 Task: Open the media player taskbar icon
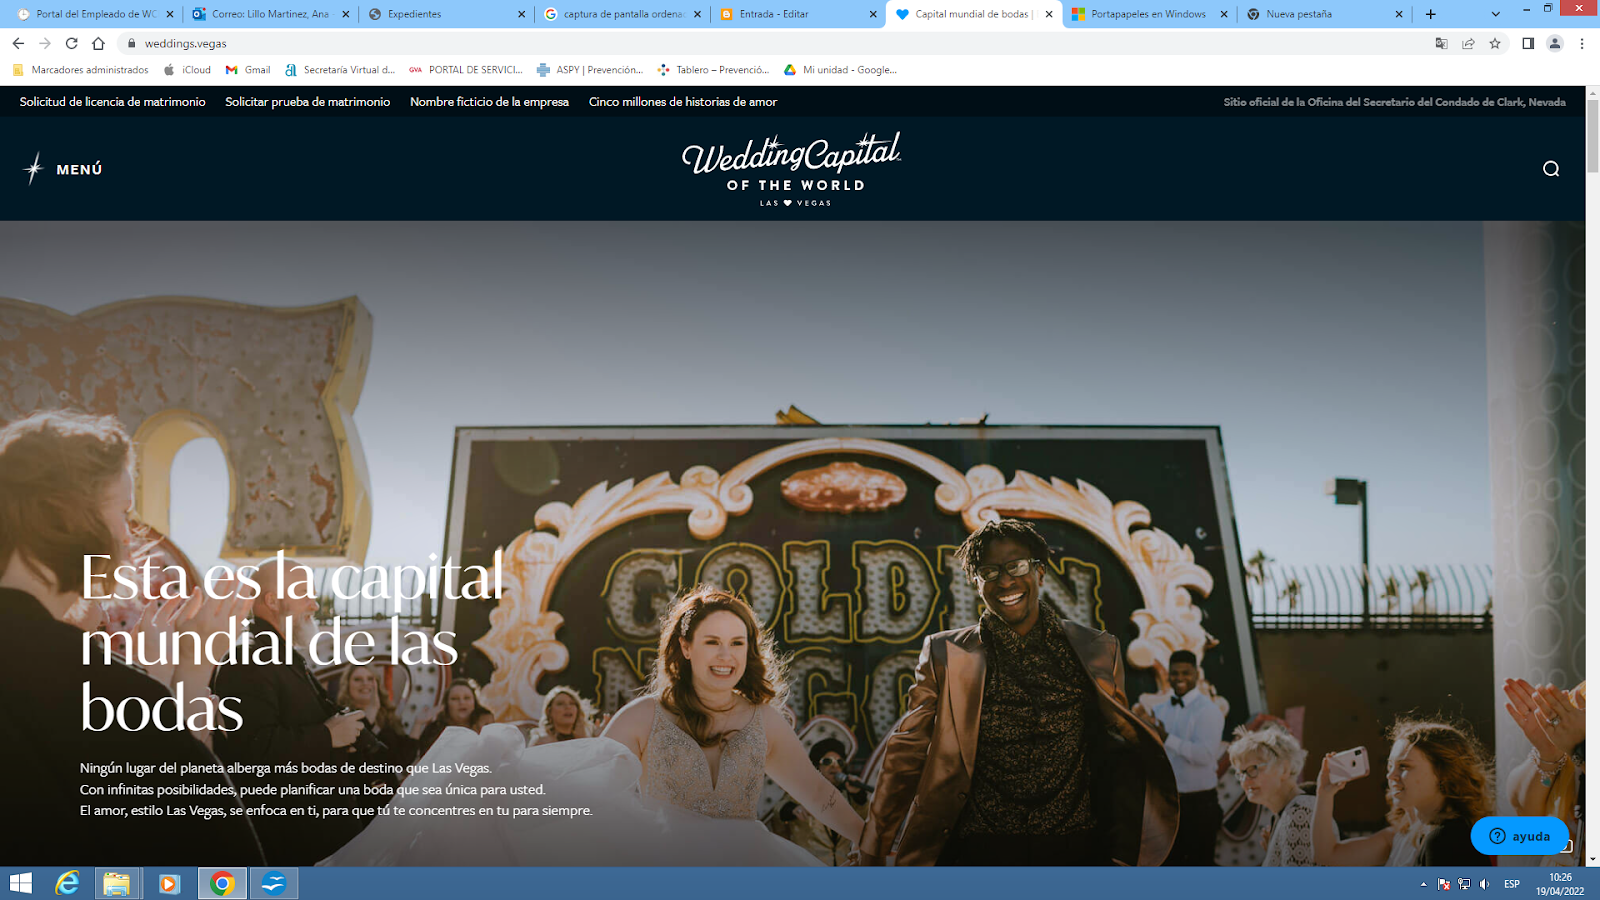coord(169,883)
